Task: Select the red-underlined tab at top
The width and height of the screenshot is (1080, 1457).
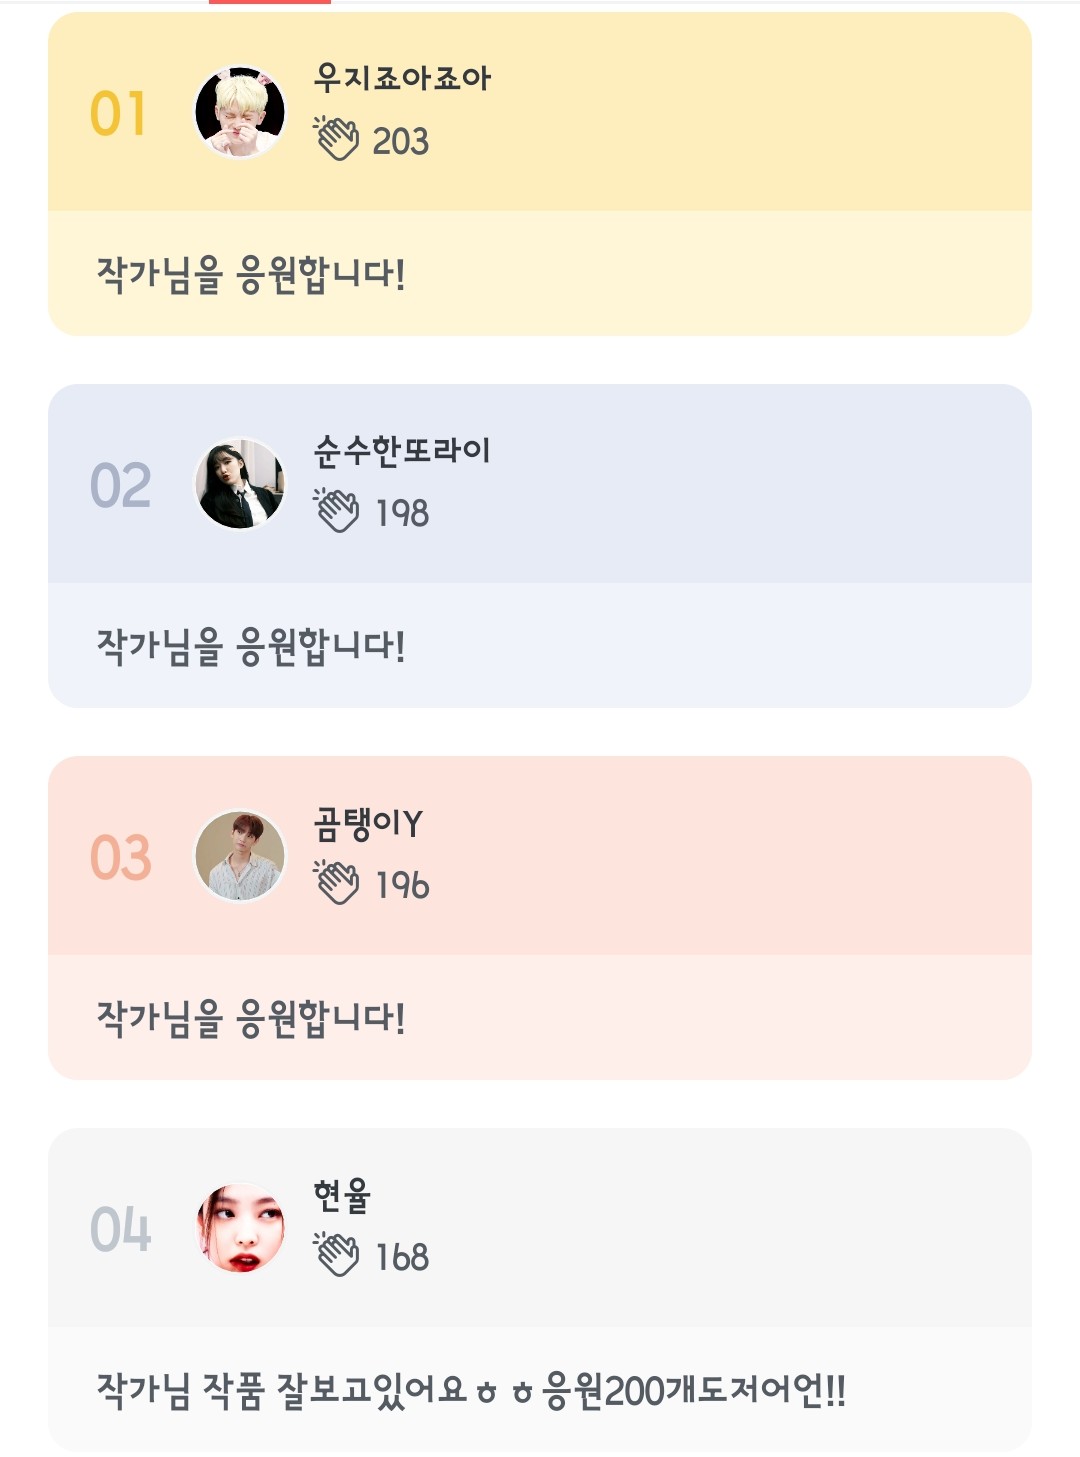Action: 270,3
